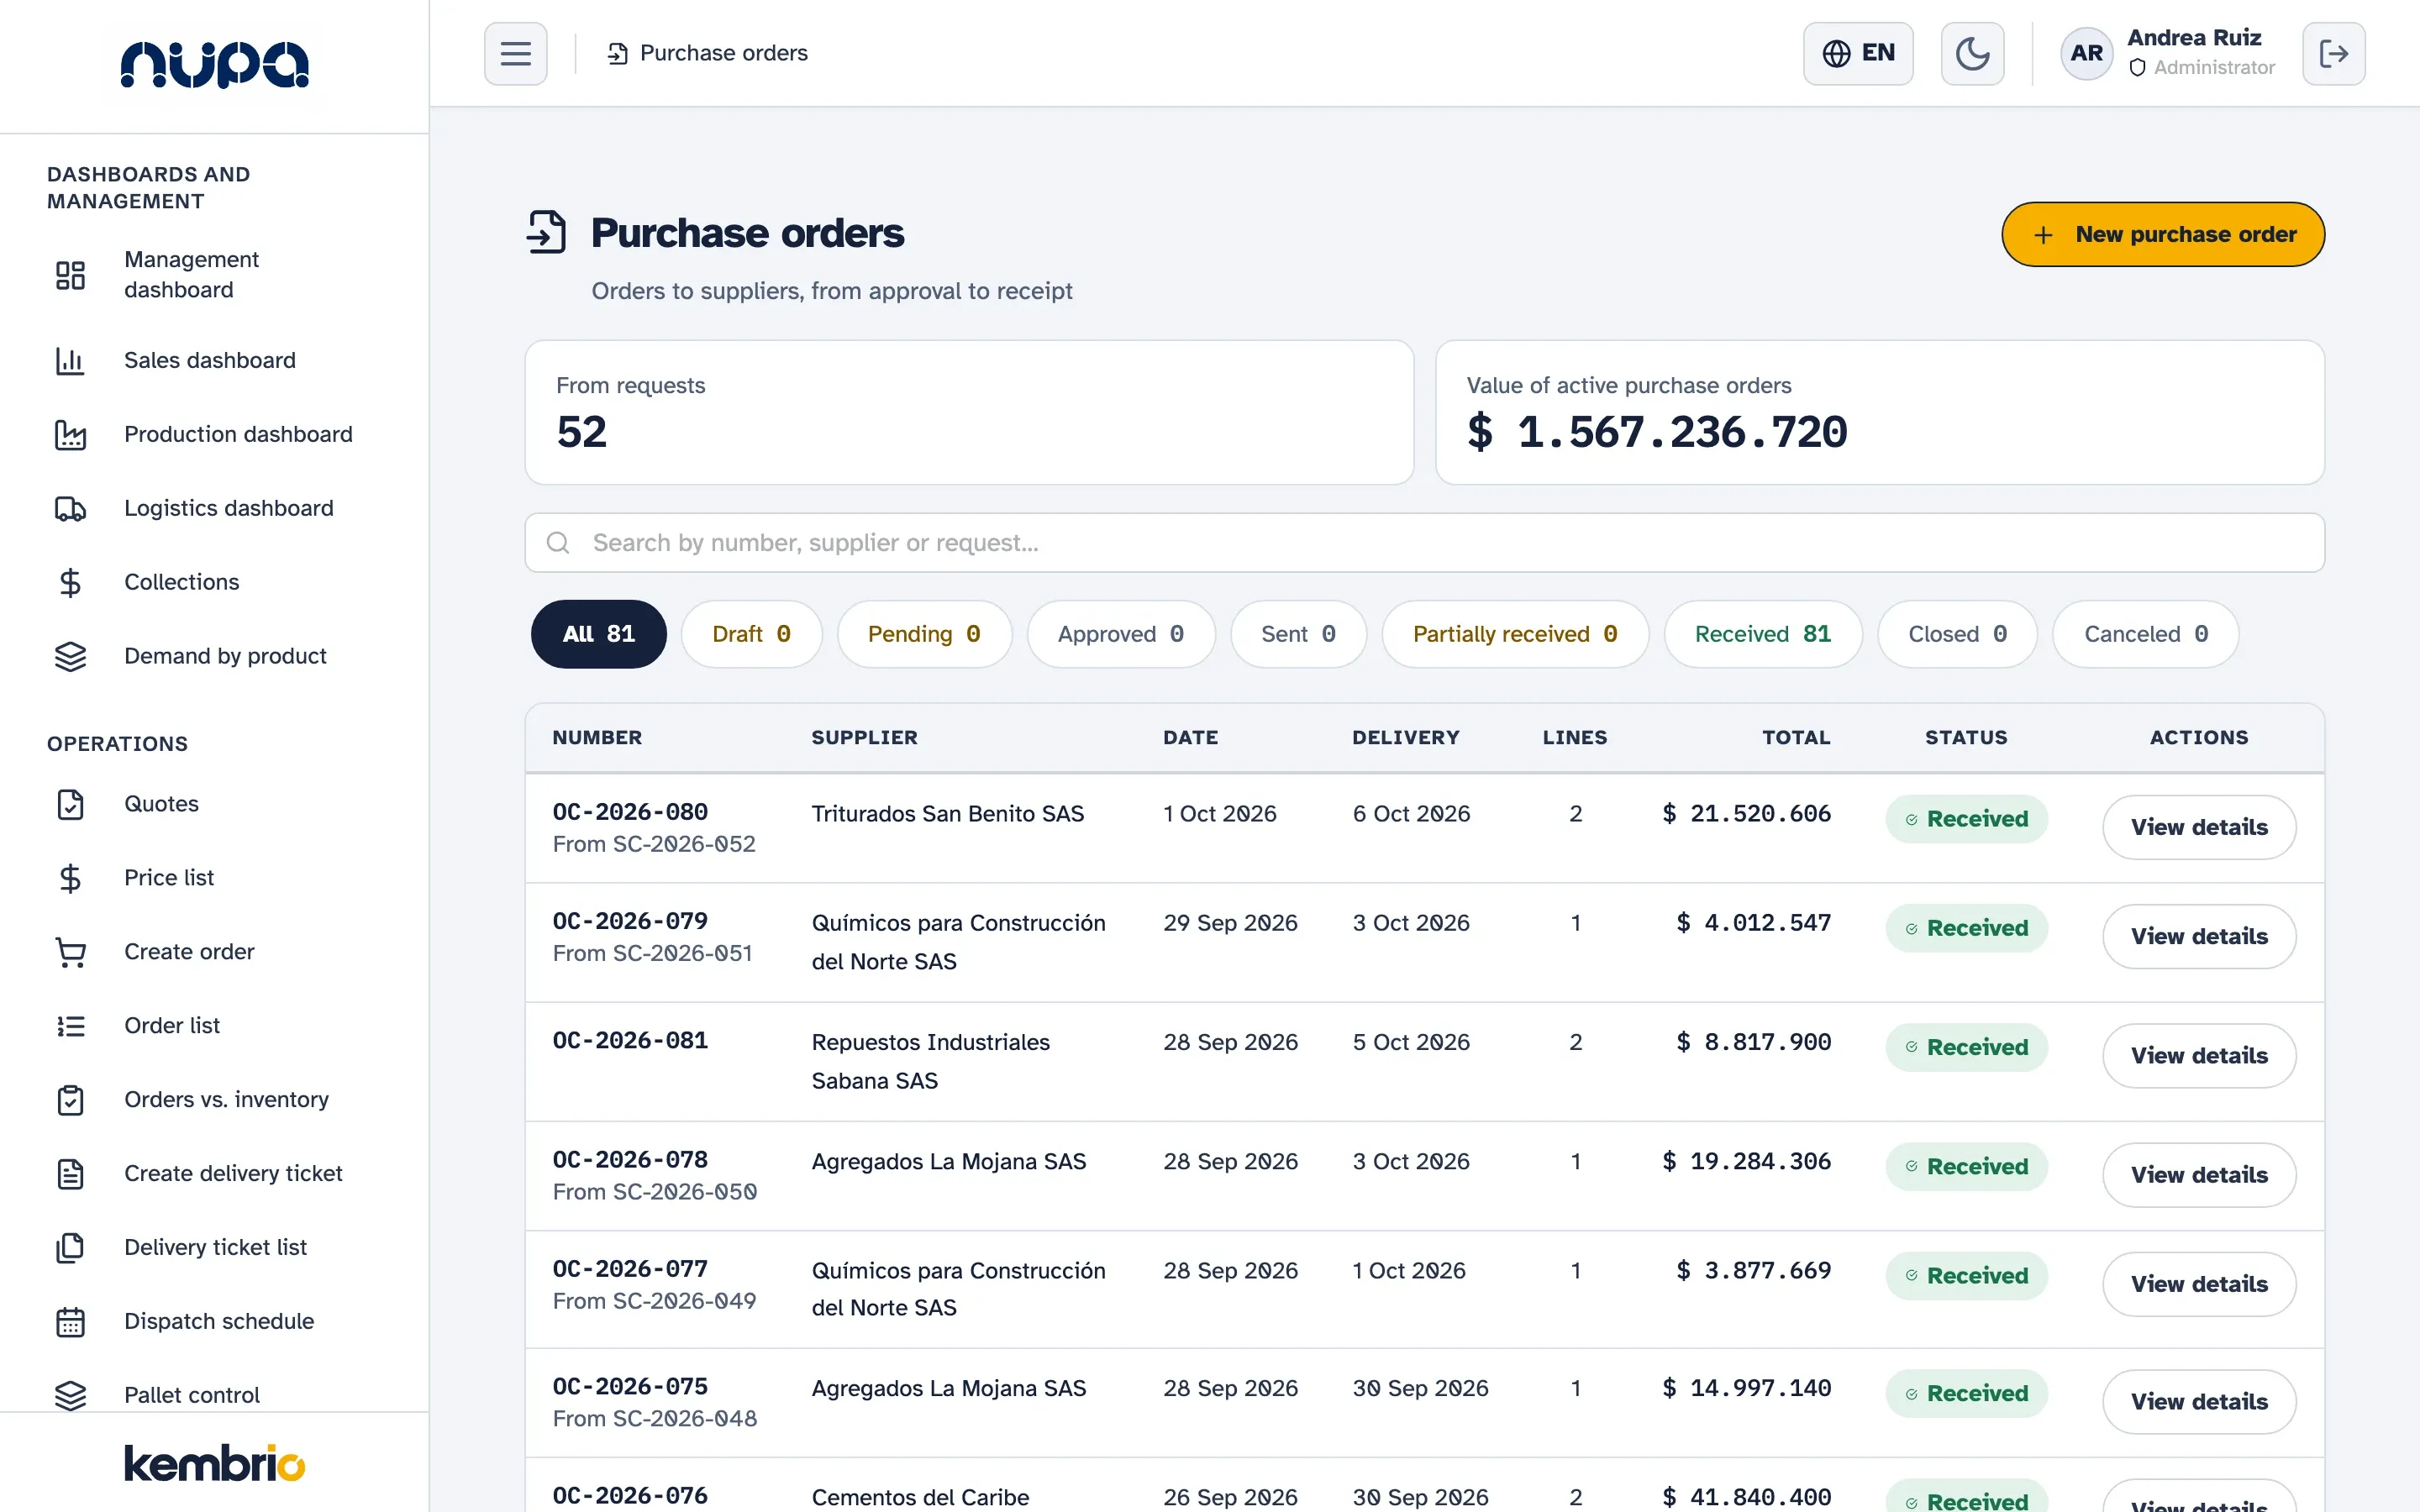The height and width of the screenshot is (1512, 2420).
Task: View details for OC-2026-078
Action: [2198, 1174]
